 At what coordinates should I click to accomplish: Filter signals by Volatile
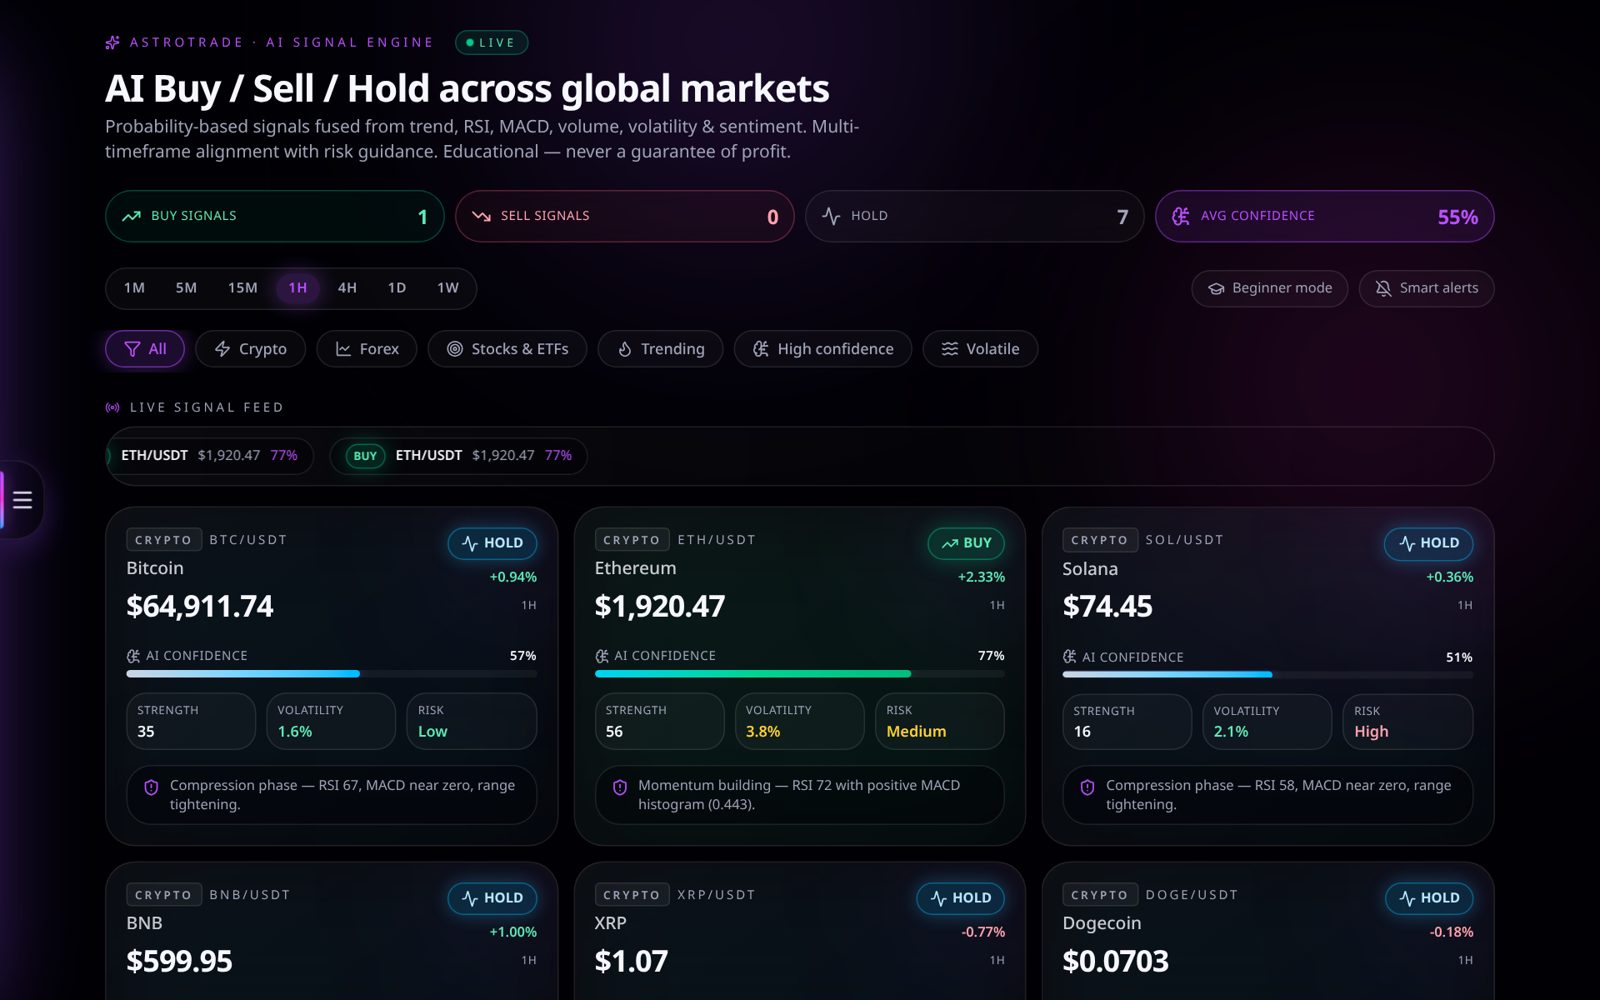coord(980,349)
